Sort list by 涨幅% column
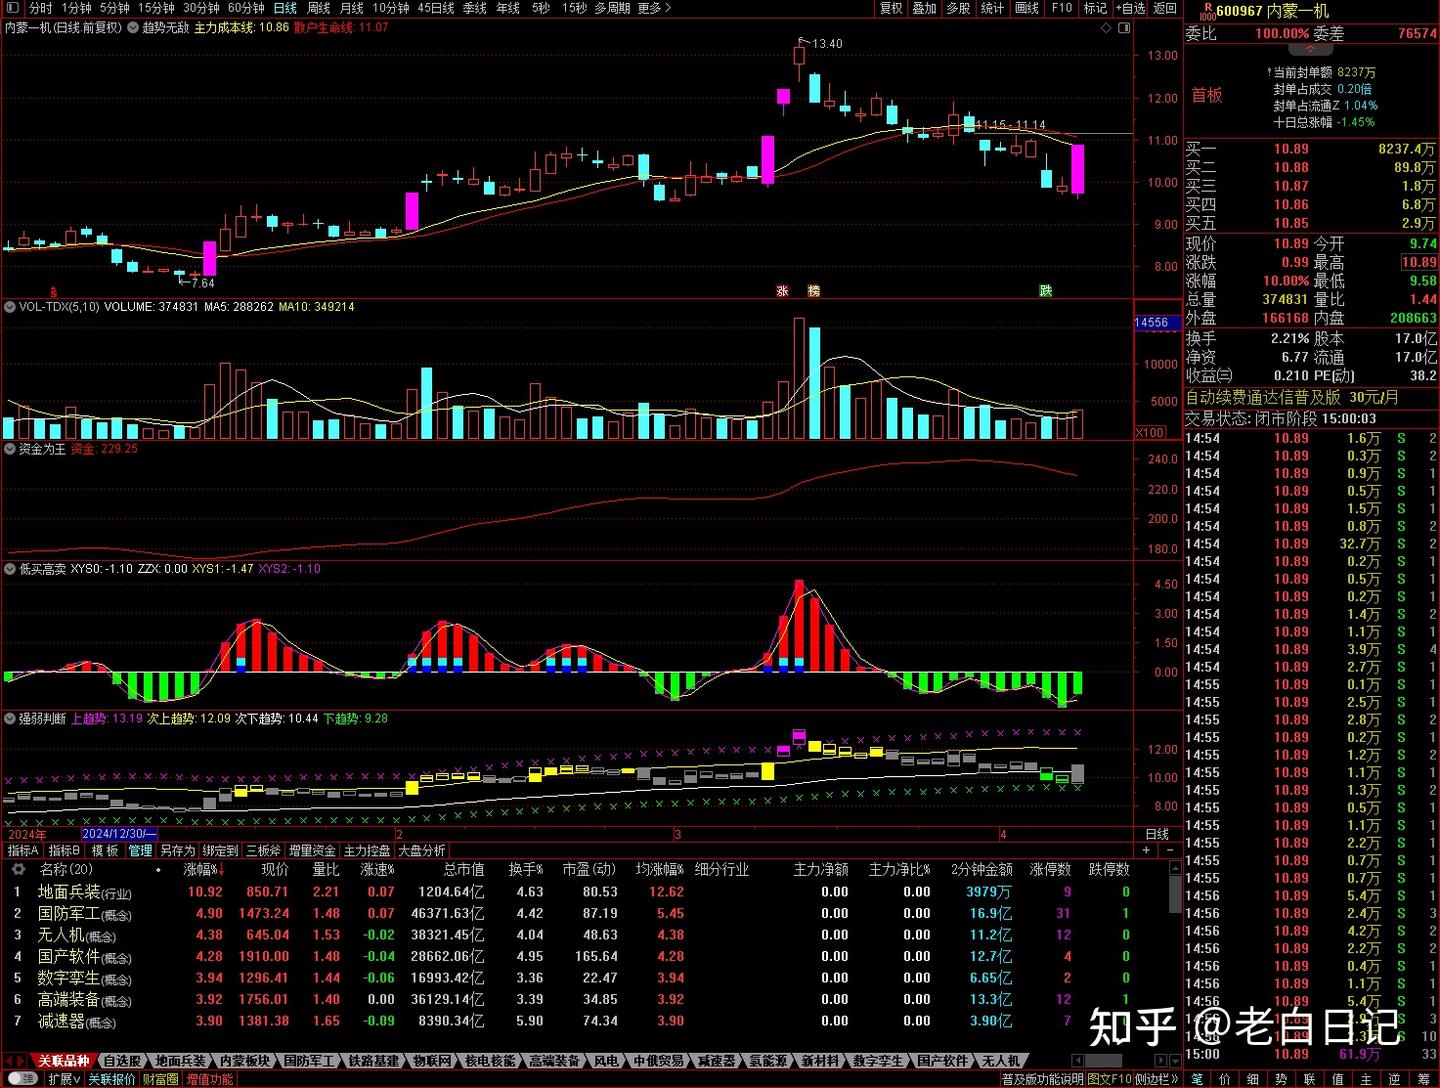This screenshot has height=1088, width=1440. 203,870
